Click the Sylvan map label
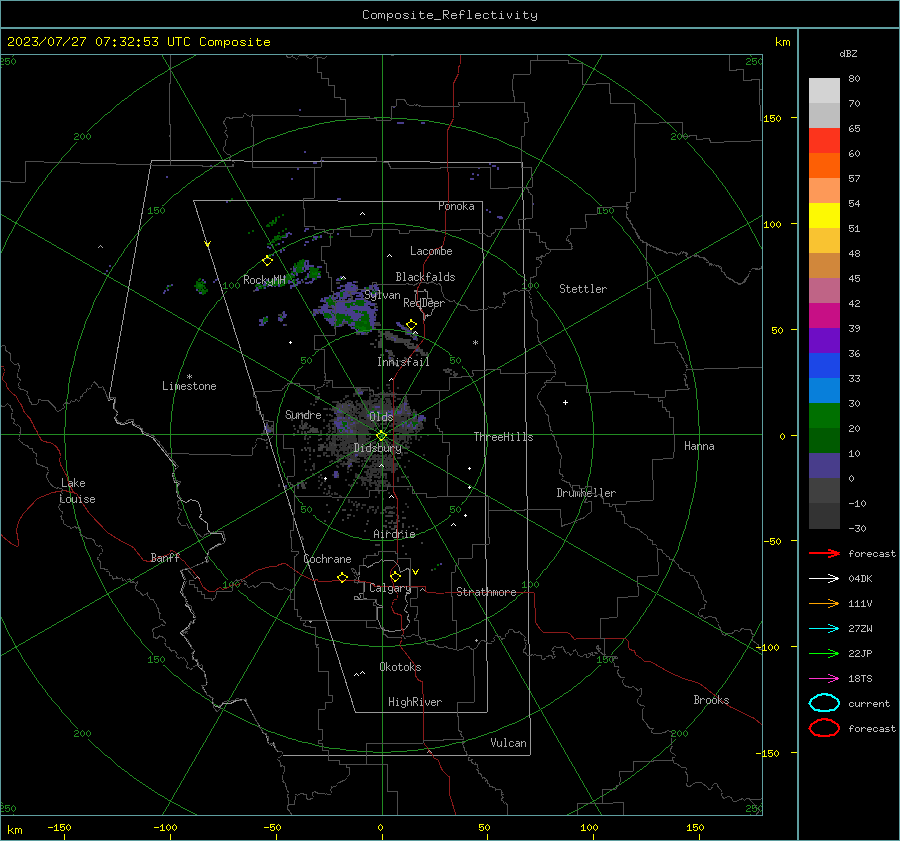This screenshot has width=900, height=841. (x=382, y=295)
